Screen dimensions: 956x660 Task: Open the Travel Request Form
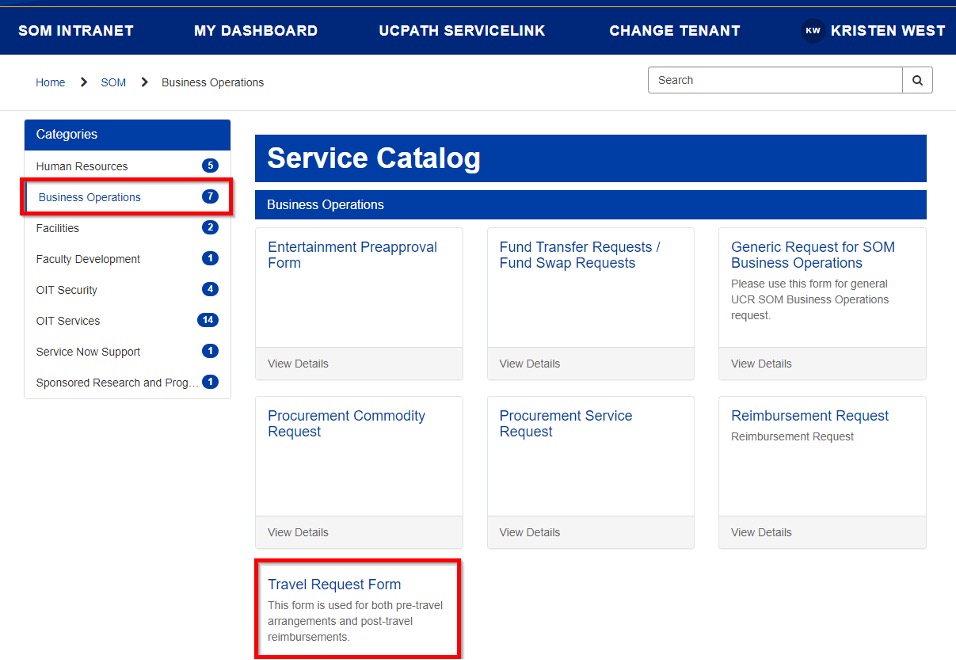coord(334,585)
